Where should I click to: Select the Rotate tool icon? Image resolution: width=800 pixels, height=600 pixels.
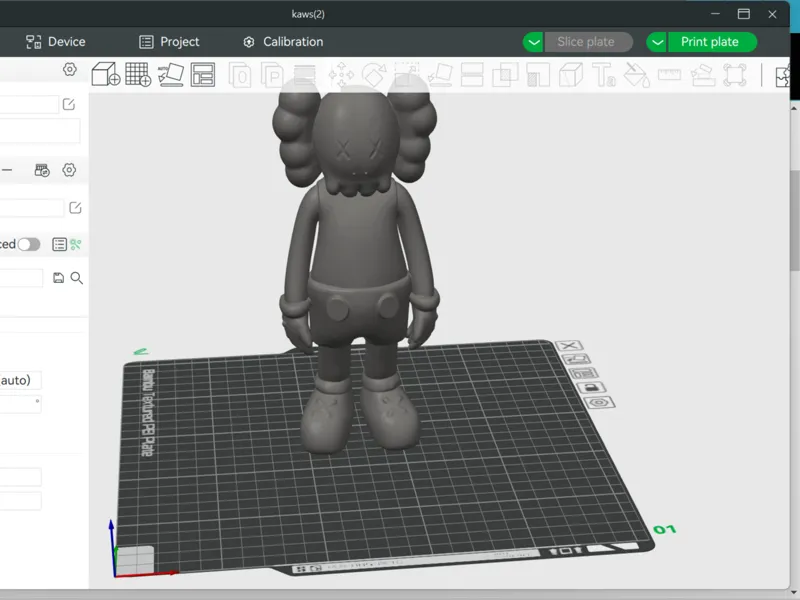tap(374, 76)
